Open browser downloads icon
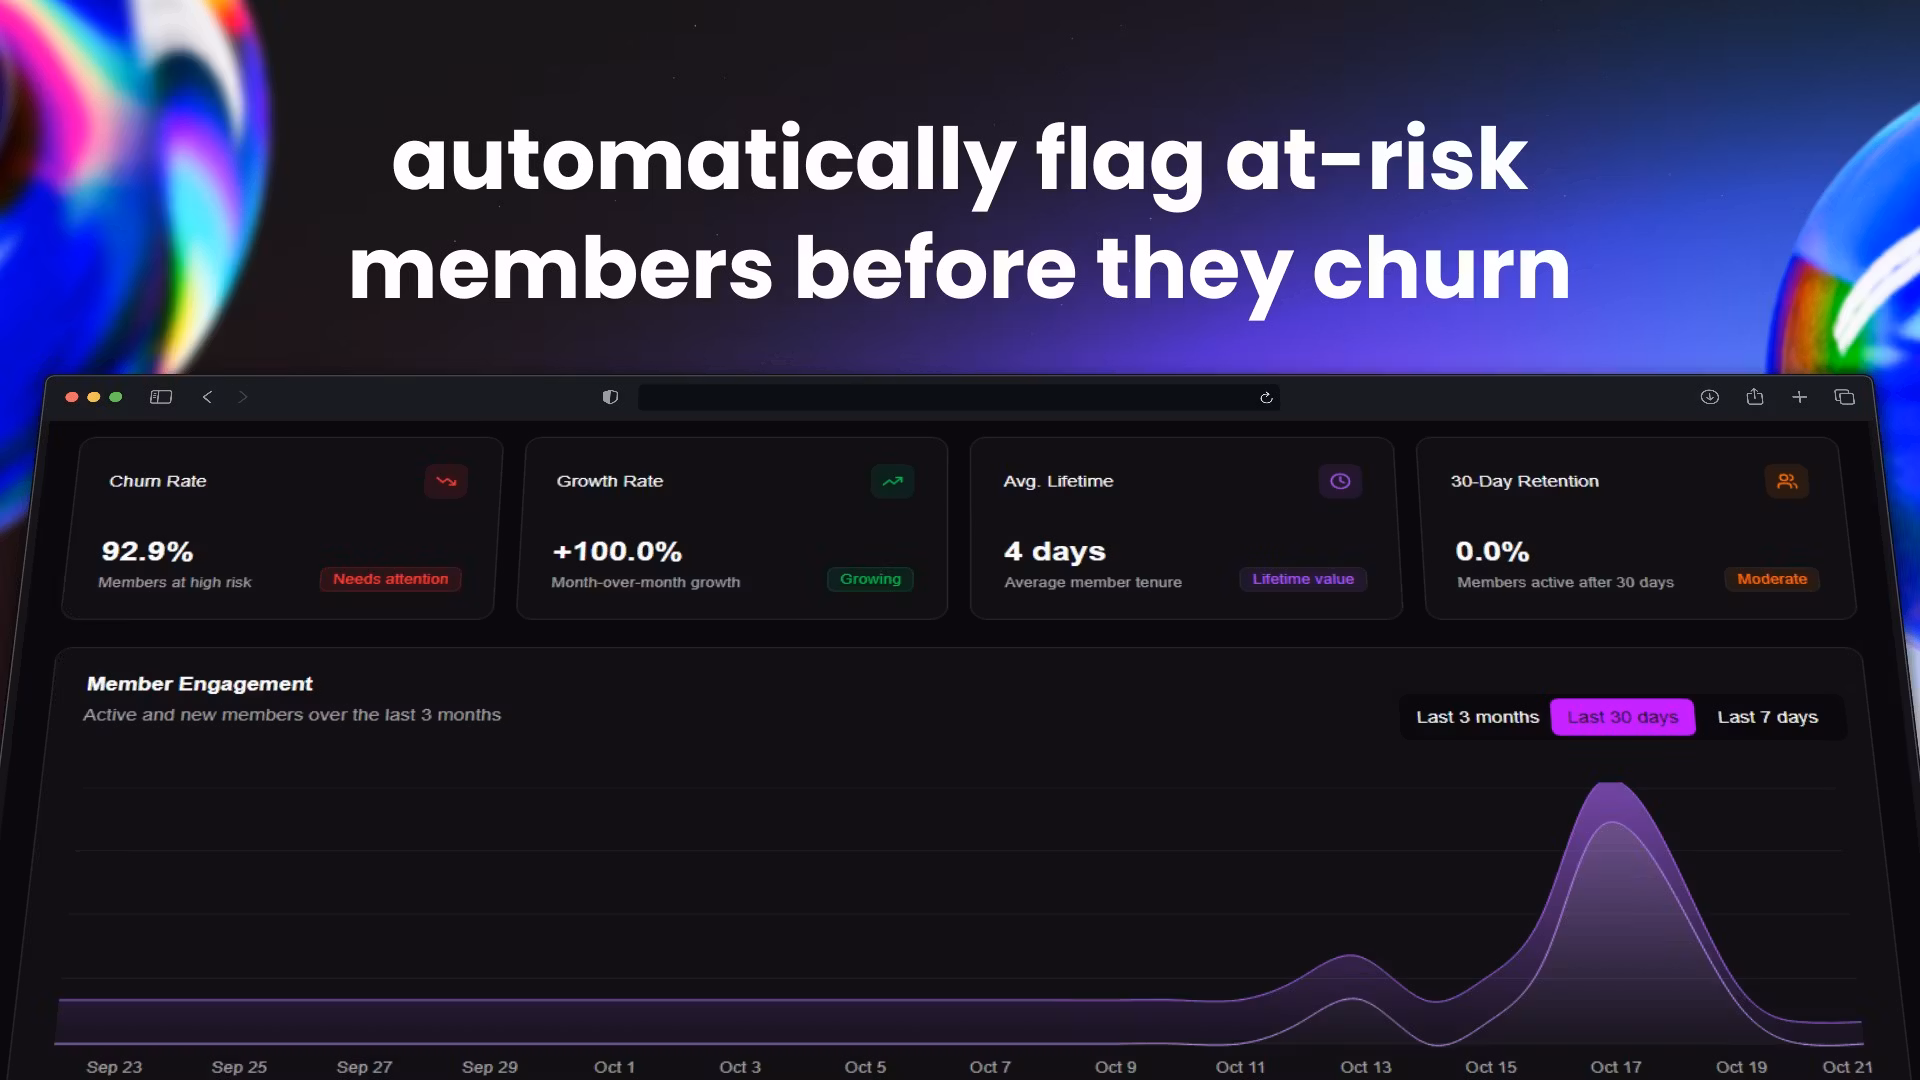The height and width of the screenshot is (1080, 1920). [x=1710, y=397]
